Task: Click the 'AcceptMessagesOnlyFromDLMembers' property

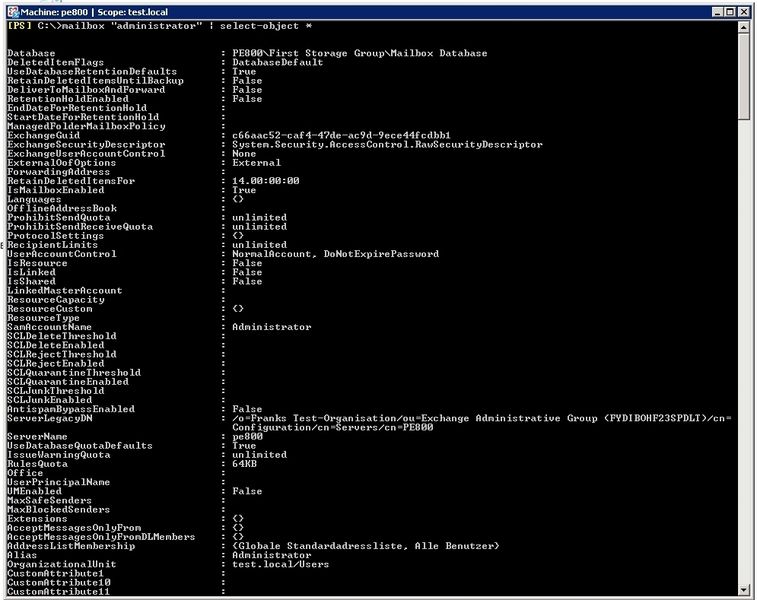Action: pos(101,537)
